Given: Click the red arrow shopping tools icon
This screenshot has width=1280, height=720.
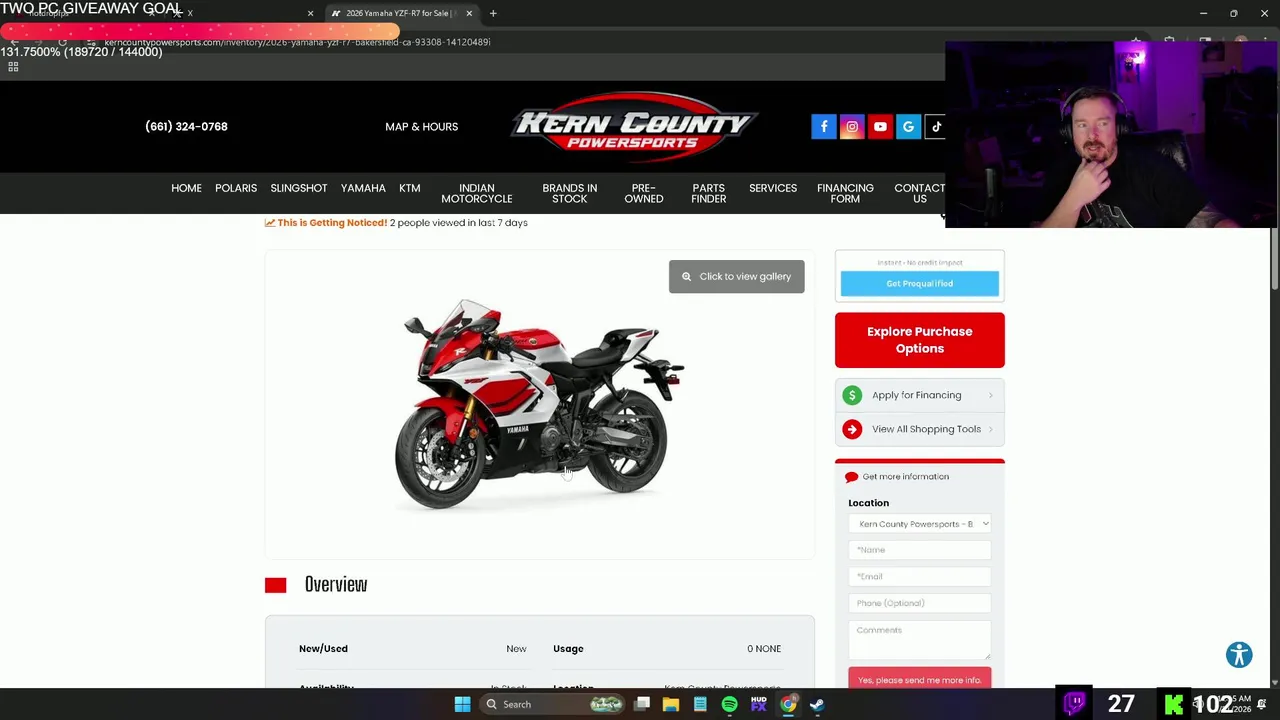Looking at the screenshot, I should (852, 429).
